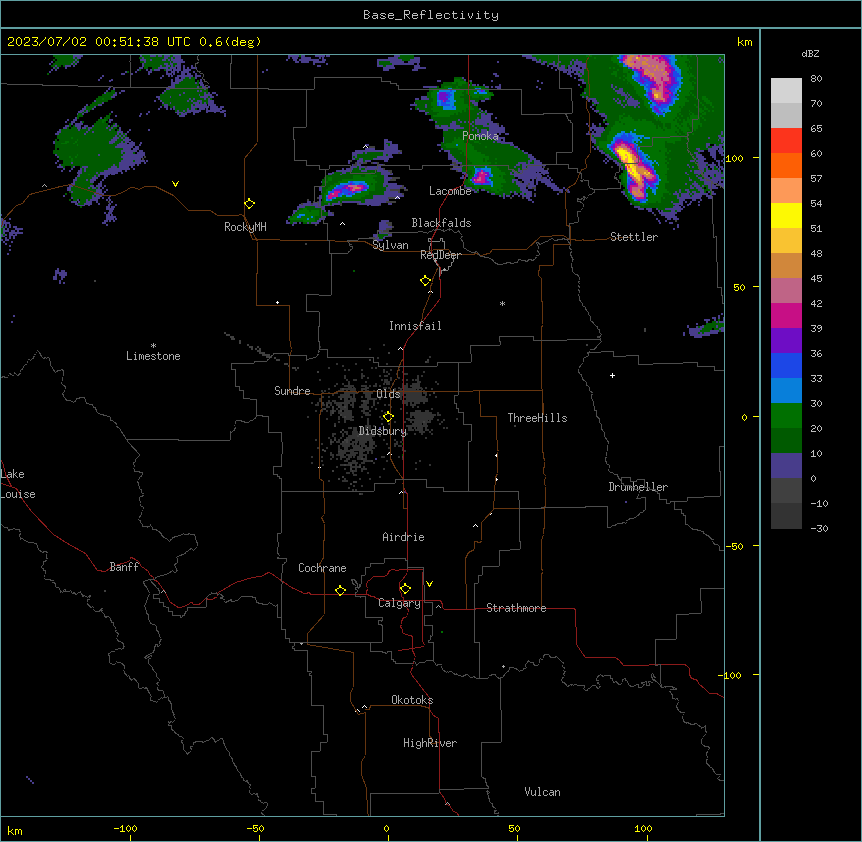
Task: Click the -50 tick on horizontal km axis
Action: coord(255,828)
